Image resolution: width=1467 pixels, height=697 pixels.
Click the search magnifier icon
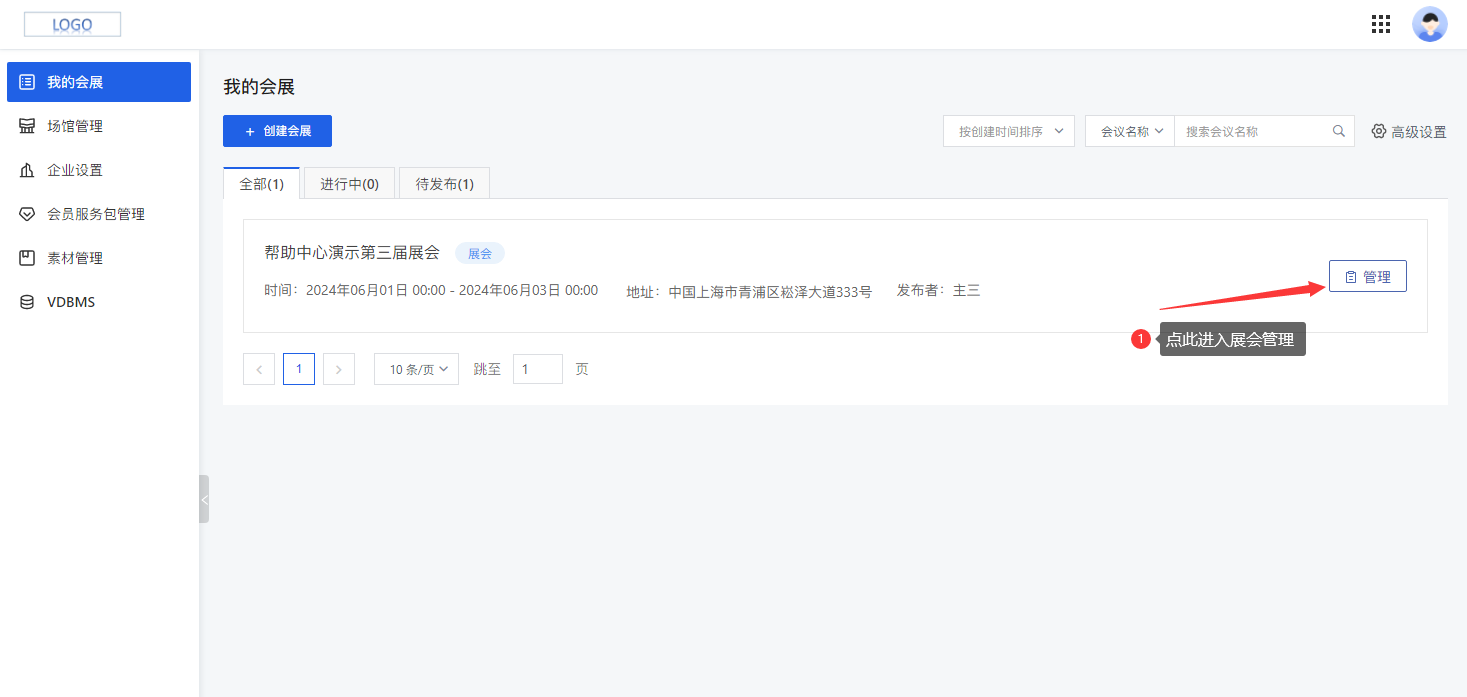point(1339,130)
